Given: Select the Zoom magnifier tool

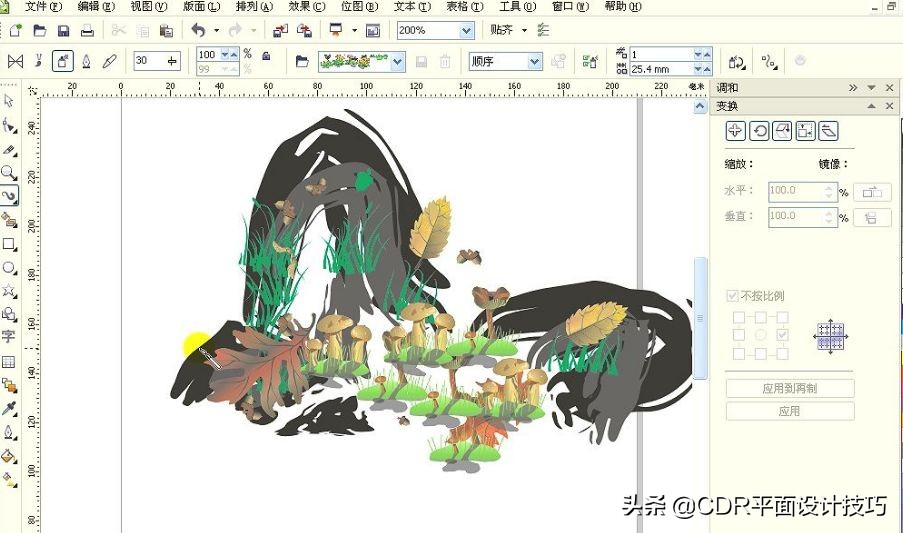Looking at the screenshot, I should (x=9, y=173).
